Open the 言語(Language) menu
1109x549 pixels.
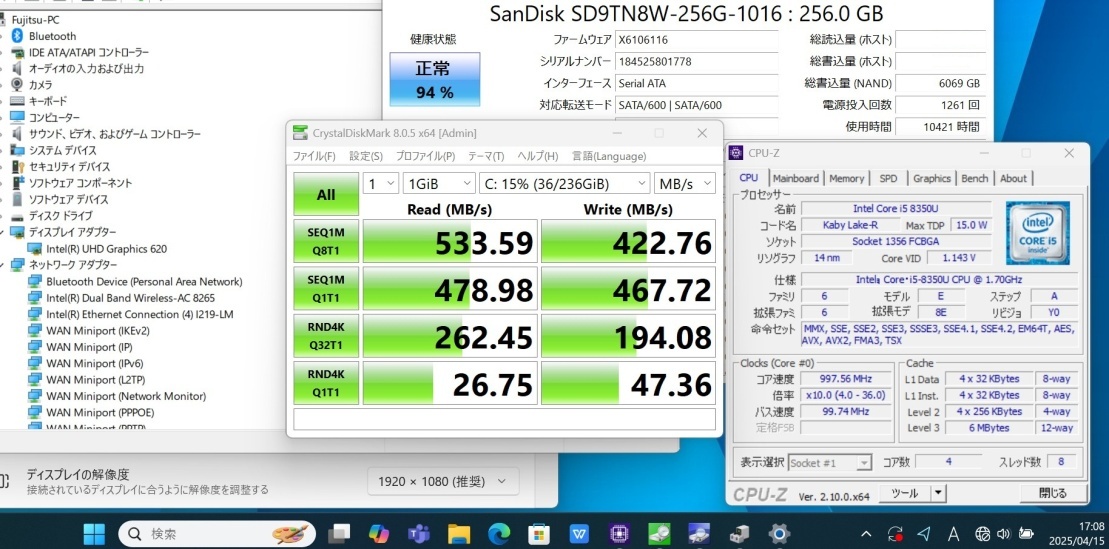608,156
